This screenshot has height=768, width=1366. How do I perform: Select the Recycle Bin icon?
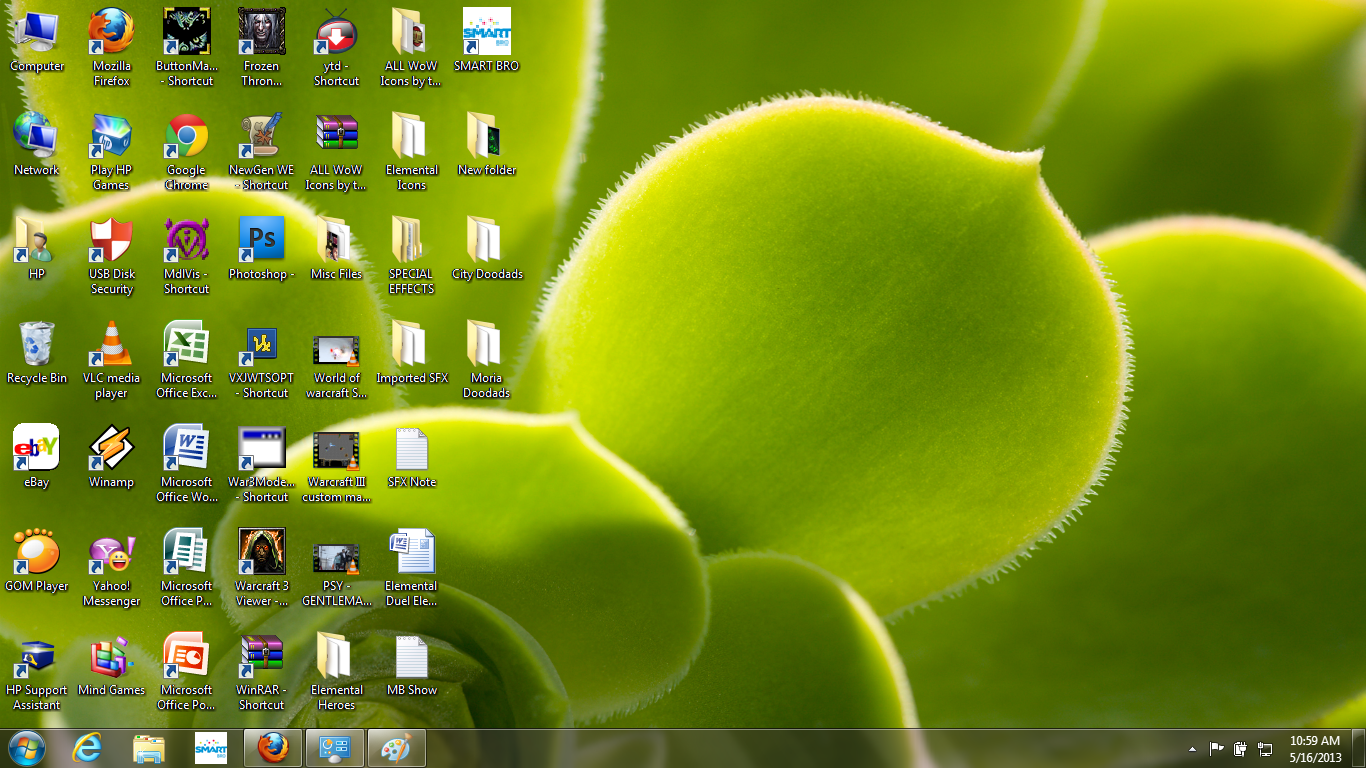(x=37, y=352)
